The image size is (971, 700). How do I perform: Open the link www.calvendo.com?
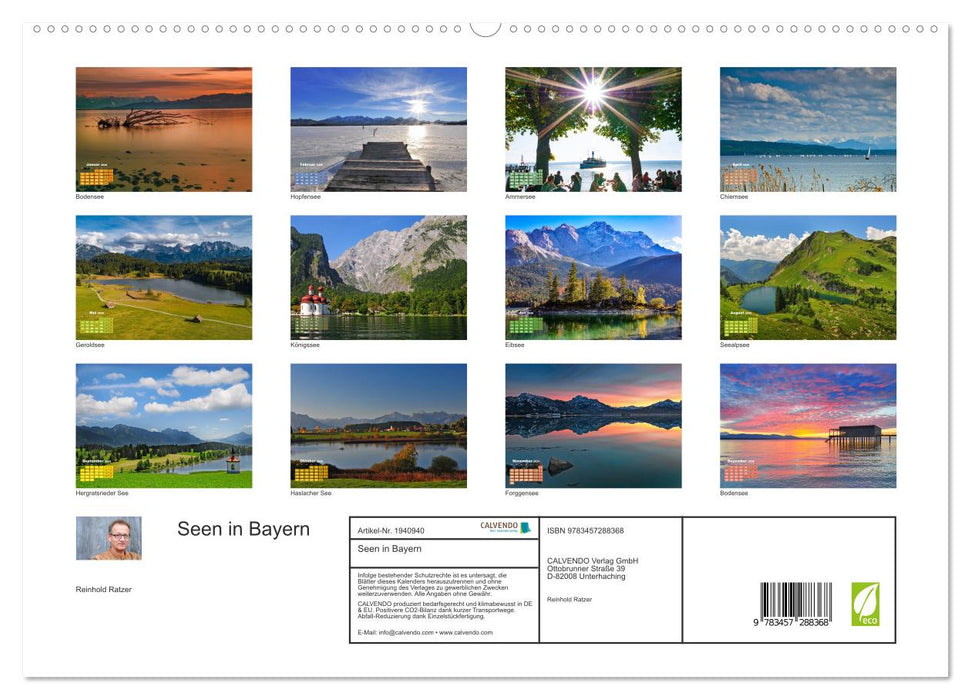pyautogui.click(x=465, y=633)
